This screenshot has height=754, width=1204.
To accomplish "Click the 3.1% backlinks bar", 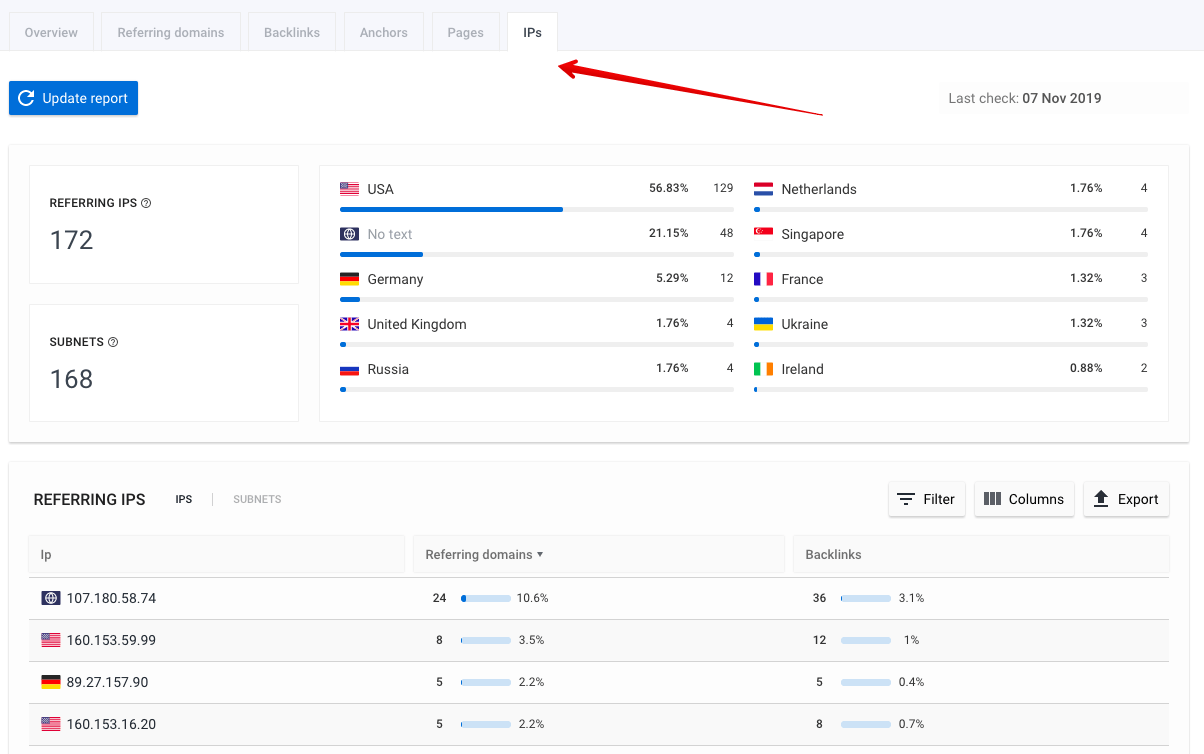I will tap(866, 598).
